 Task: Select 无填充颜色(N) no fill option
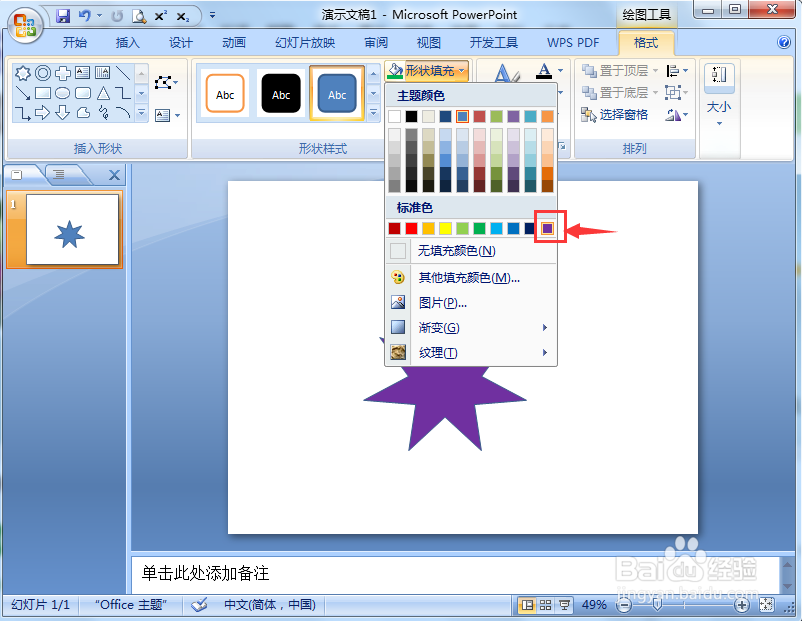471,251
